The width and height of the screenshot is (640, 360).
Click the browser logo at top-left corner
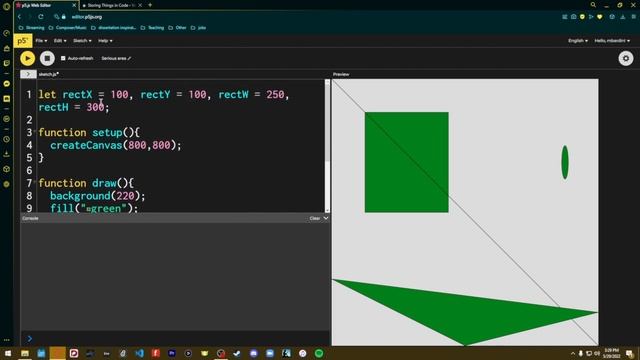click(x=7, y=6)
